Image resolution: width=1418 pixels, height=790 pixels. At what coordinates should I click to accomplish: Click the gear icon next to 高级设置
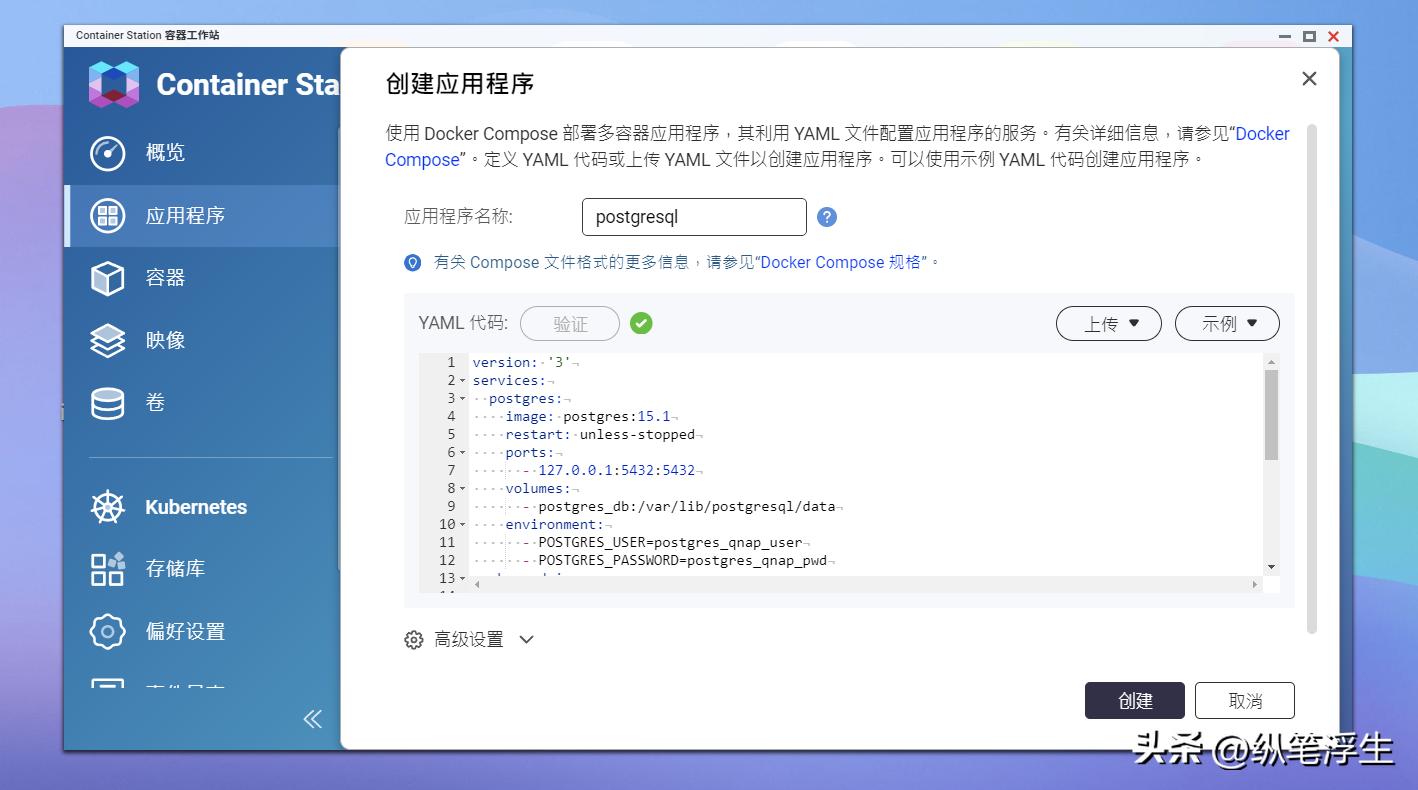pos(413,639)
